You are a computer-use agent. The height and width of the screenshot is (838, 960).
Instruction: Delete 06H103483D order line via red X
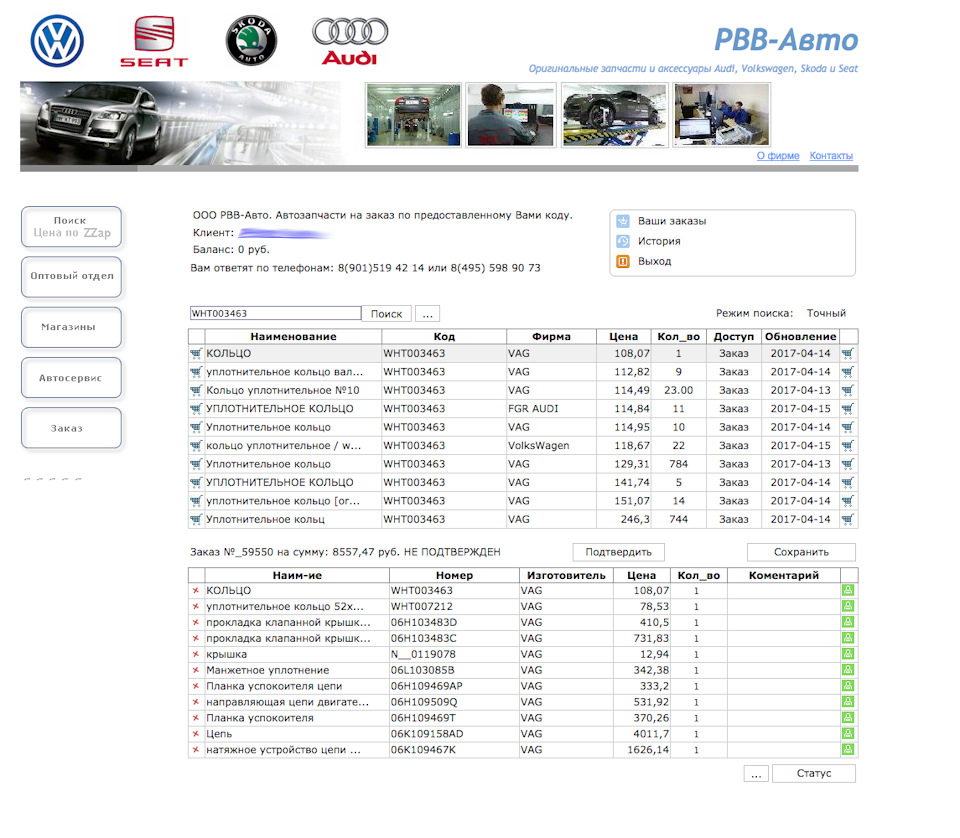pos(196,623)
